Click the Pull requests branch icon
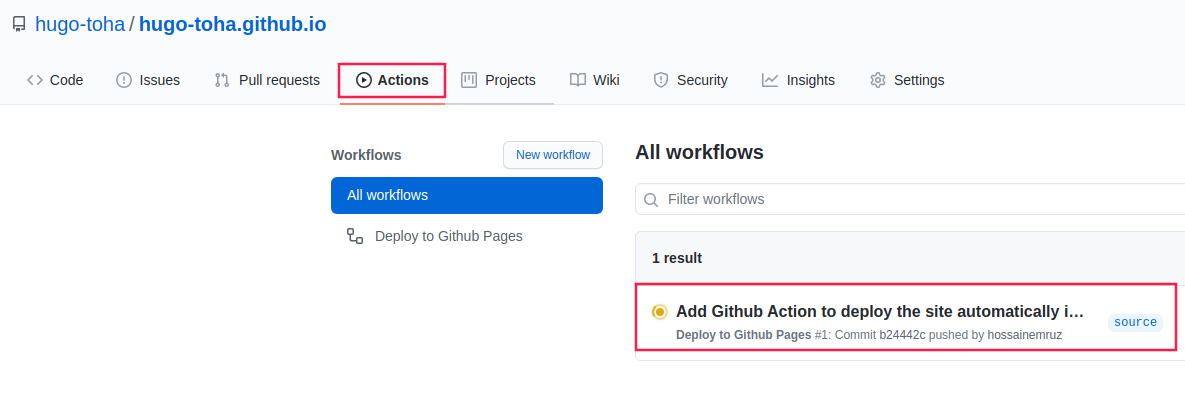 [x=222, y=80]
